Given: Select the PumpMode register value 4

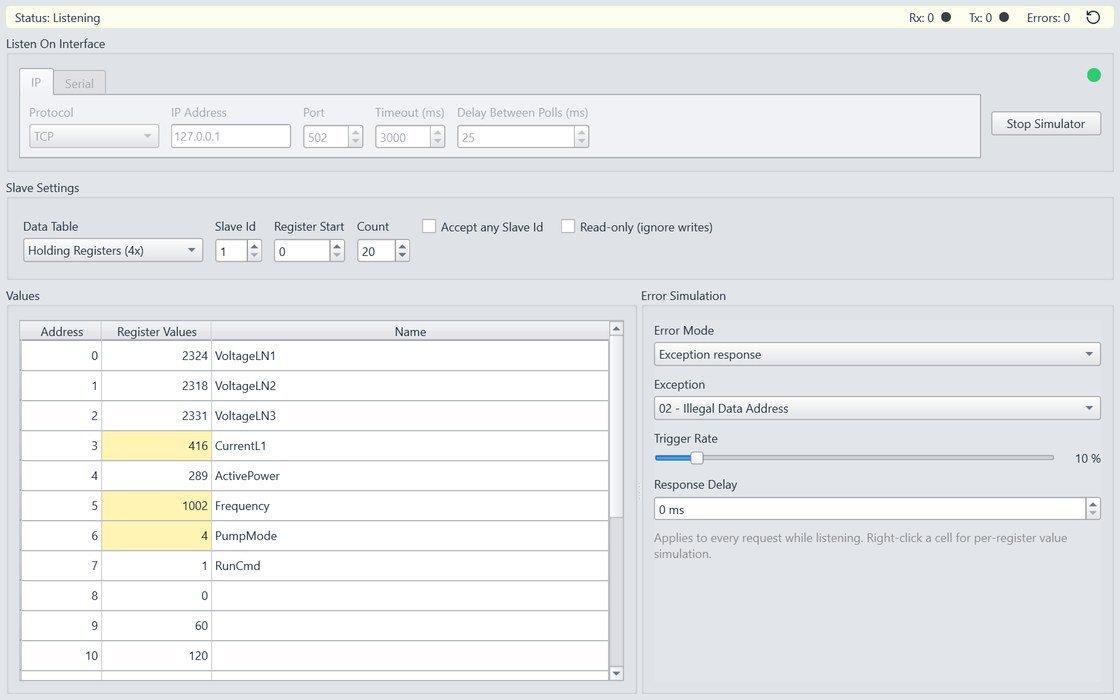Looking at the screenshot, I should coord(156,536).
